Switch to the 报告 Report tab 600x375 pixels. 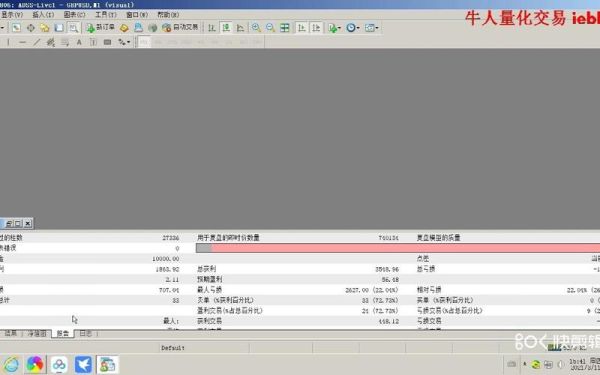tap(63, 334)
